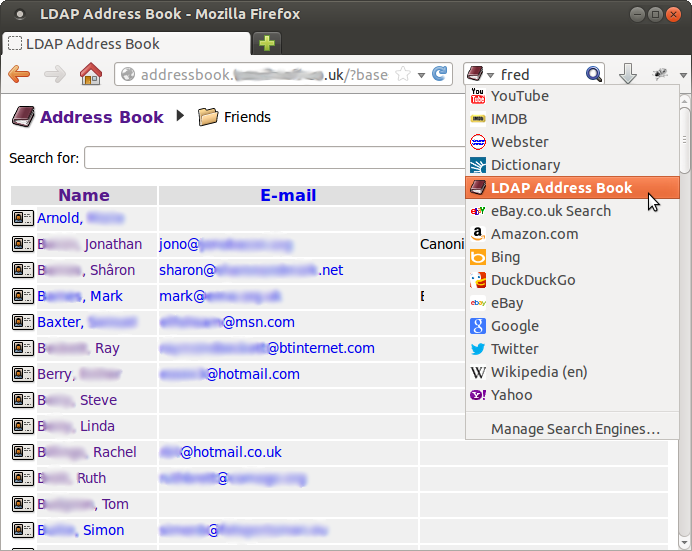Sort by the Name column header
This screenshot has width=692, height=551.
point(84,195)
